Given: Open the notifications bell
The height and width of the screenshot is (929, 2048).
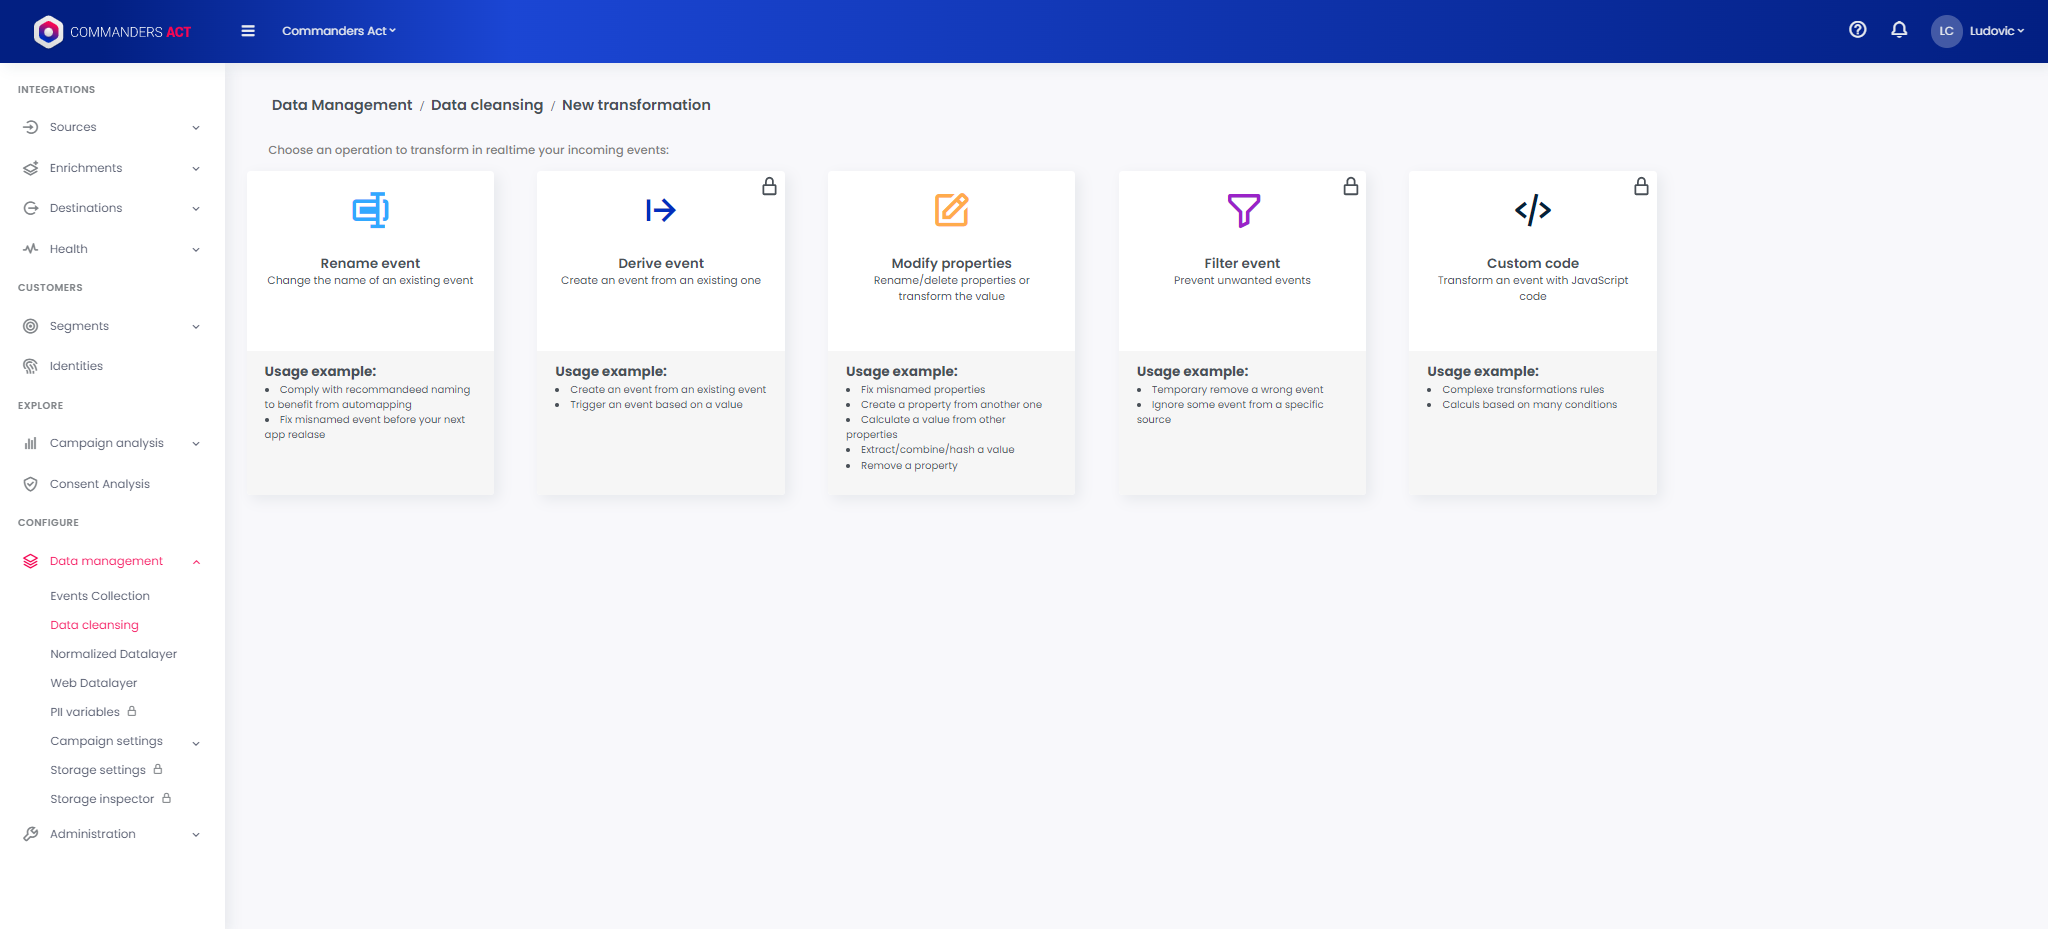Looking at the screenshot, I should coord(1898,30).
